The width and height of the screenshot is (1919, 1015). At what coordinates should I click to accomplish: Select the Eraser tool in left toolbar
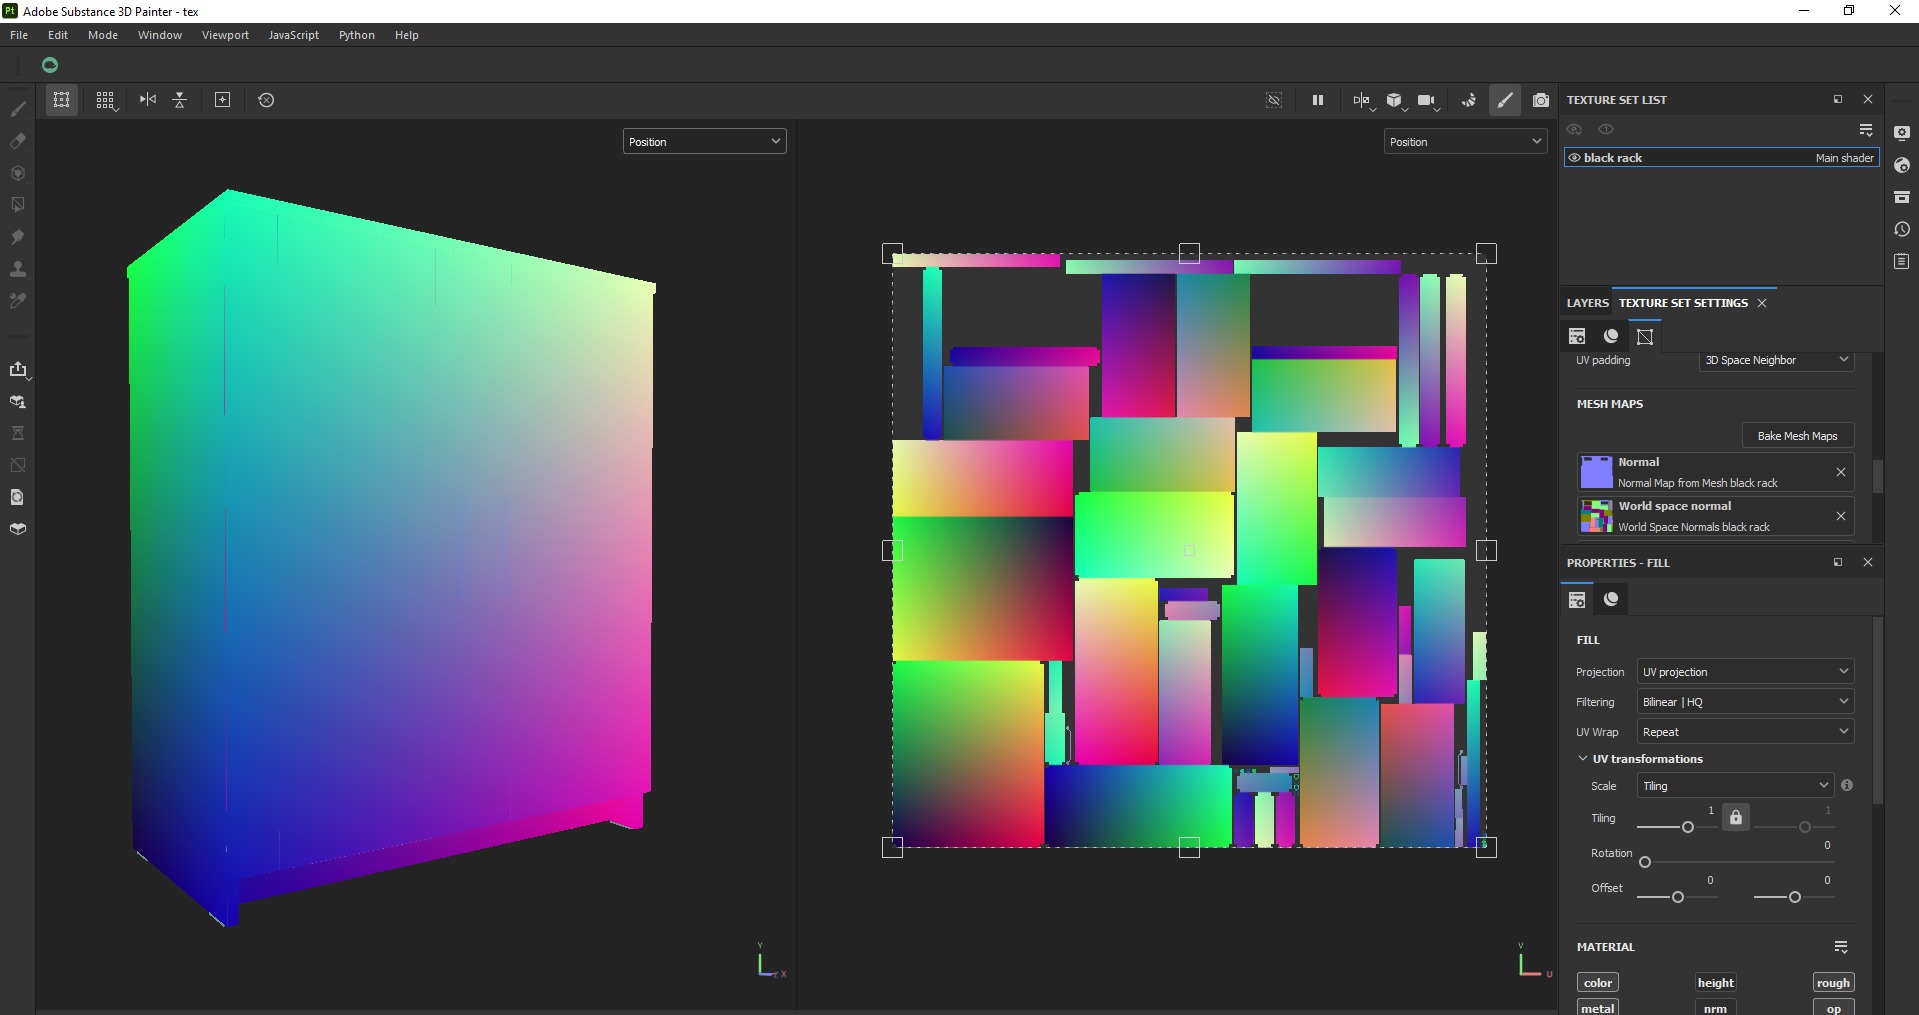coord(18,141)
